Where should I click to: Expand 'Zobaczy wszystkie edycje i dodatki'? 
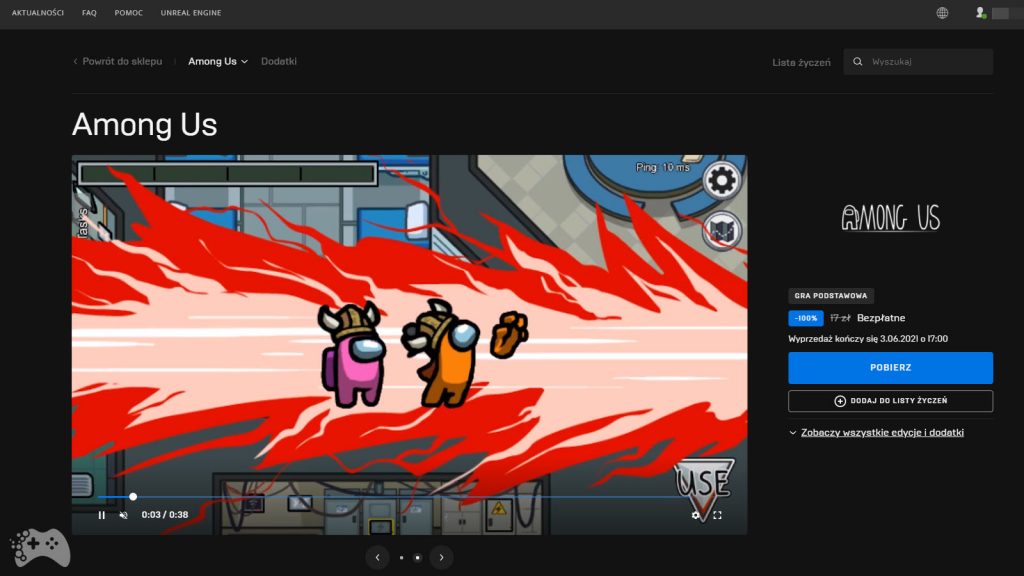click(876, 432)
